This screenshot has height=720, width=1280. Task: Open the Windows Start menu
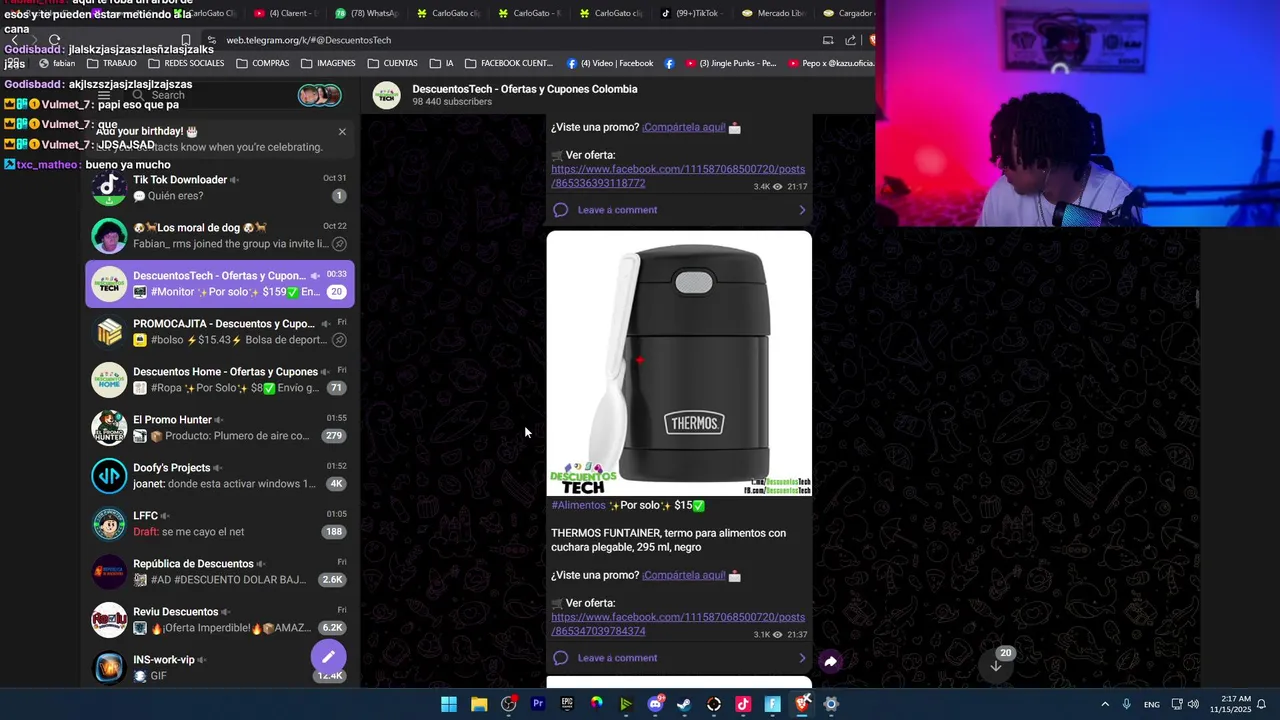pos(449,704)
